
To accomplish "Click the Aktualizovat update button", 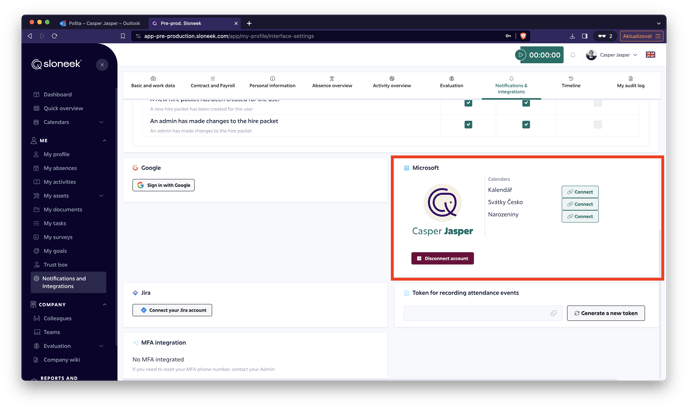I will (641, 36).
